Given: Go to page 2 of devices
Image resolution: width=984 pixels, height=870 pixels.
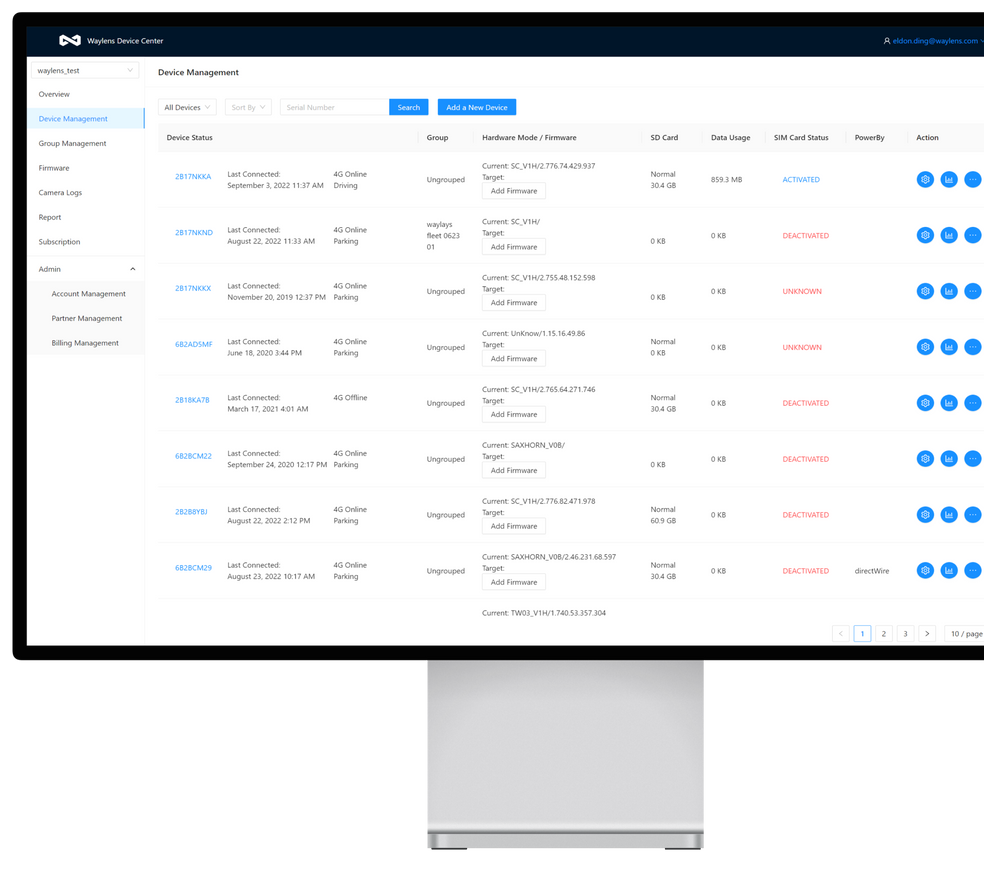Looking at the screenshot, I should tap(884, 634).
